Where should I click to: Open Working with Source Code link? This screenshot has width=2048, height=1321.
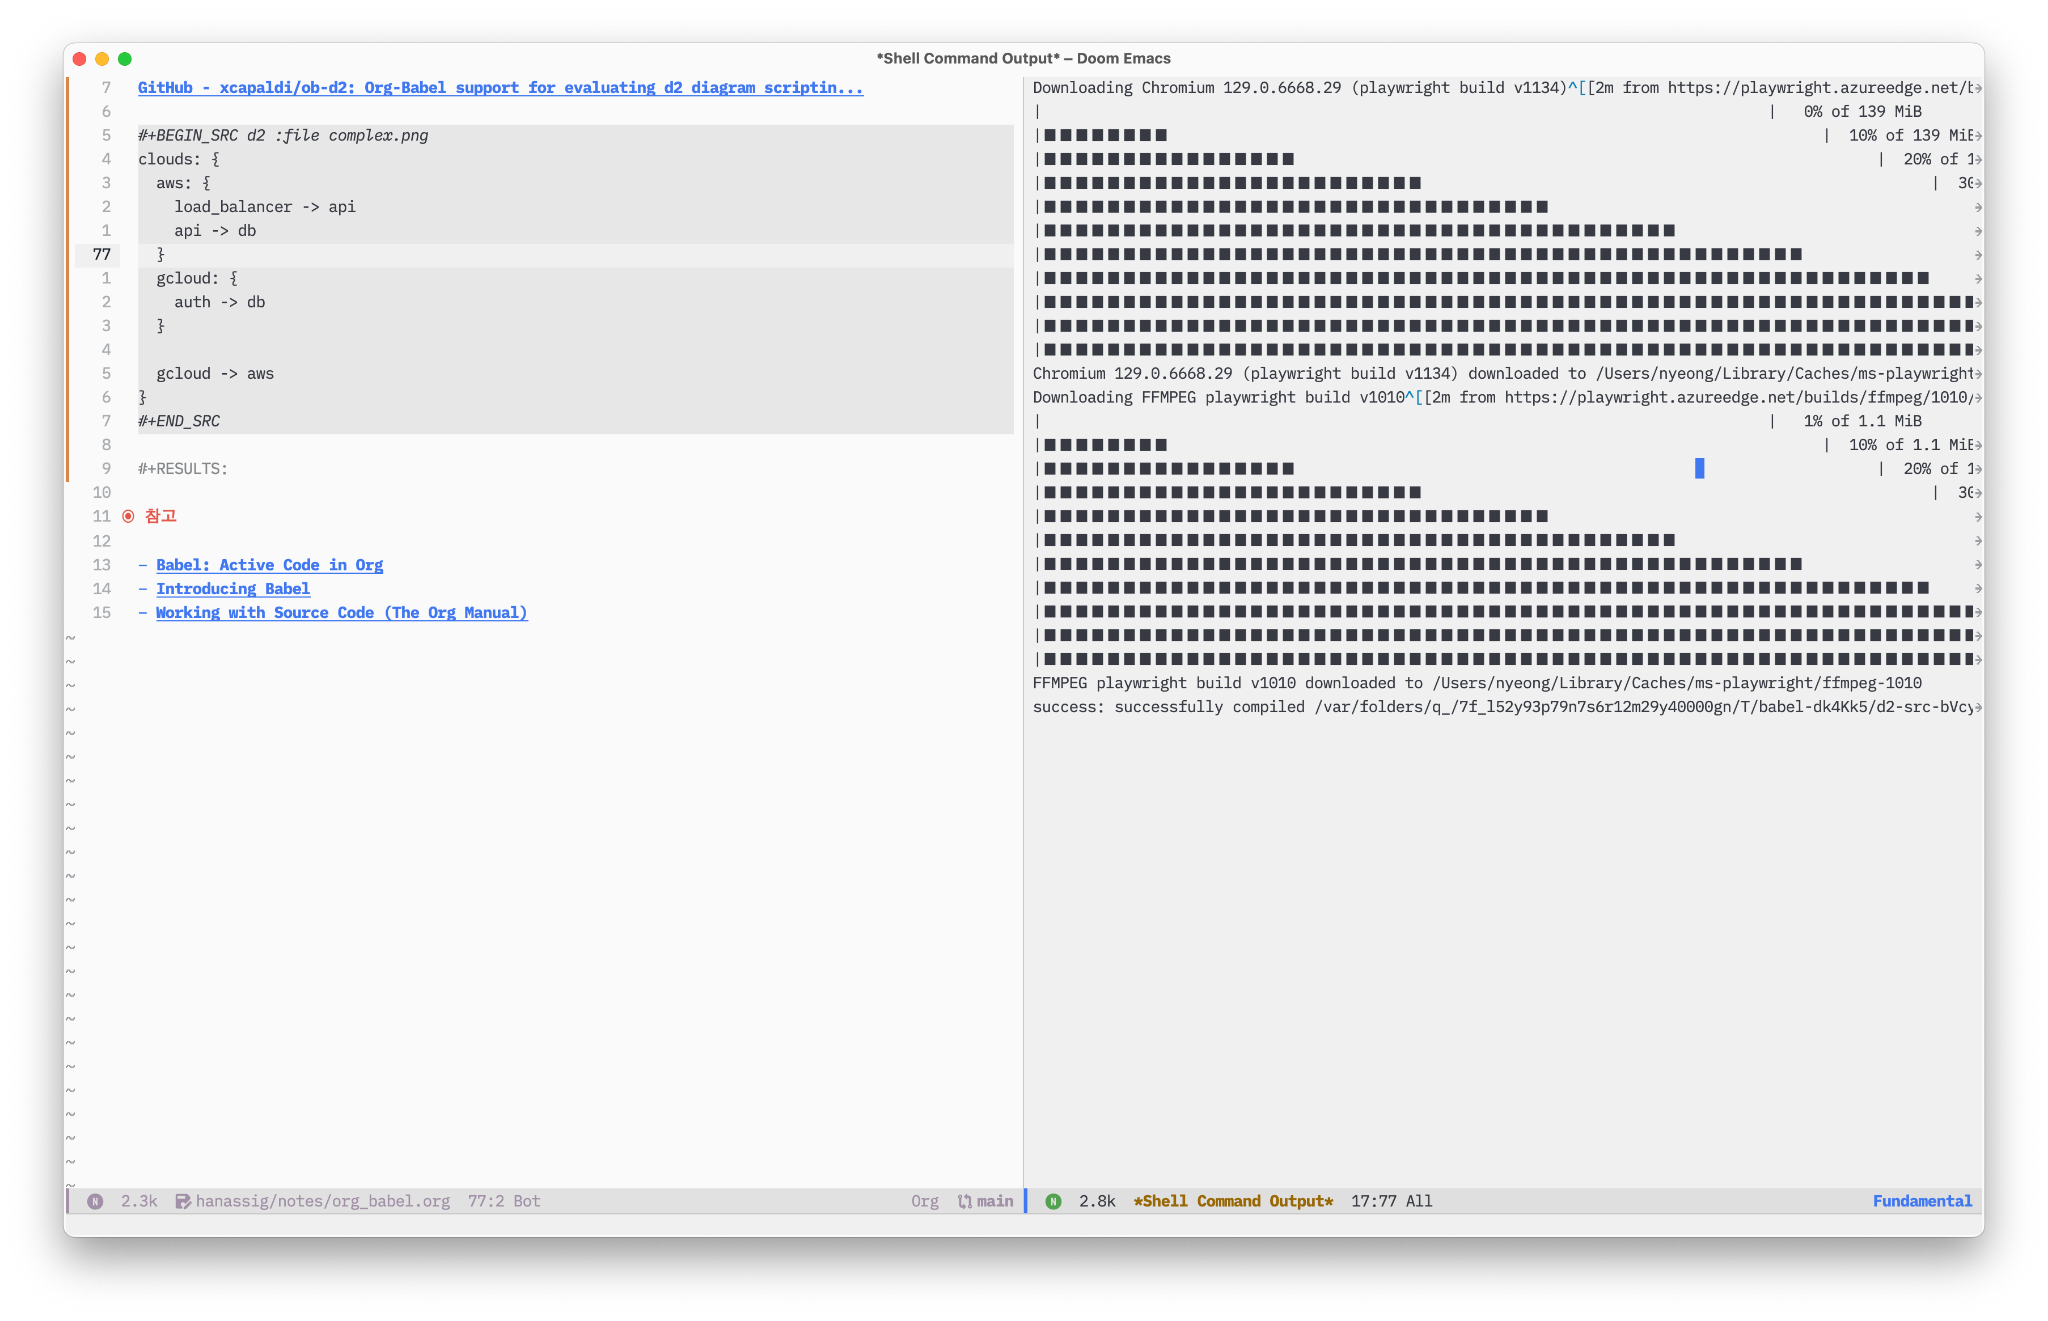tap(341, 613)
